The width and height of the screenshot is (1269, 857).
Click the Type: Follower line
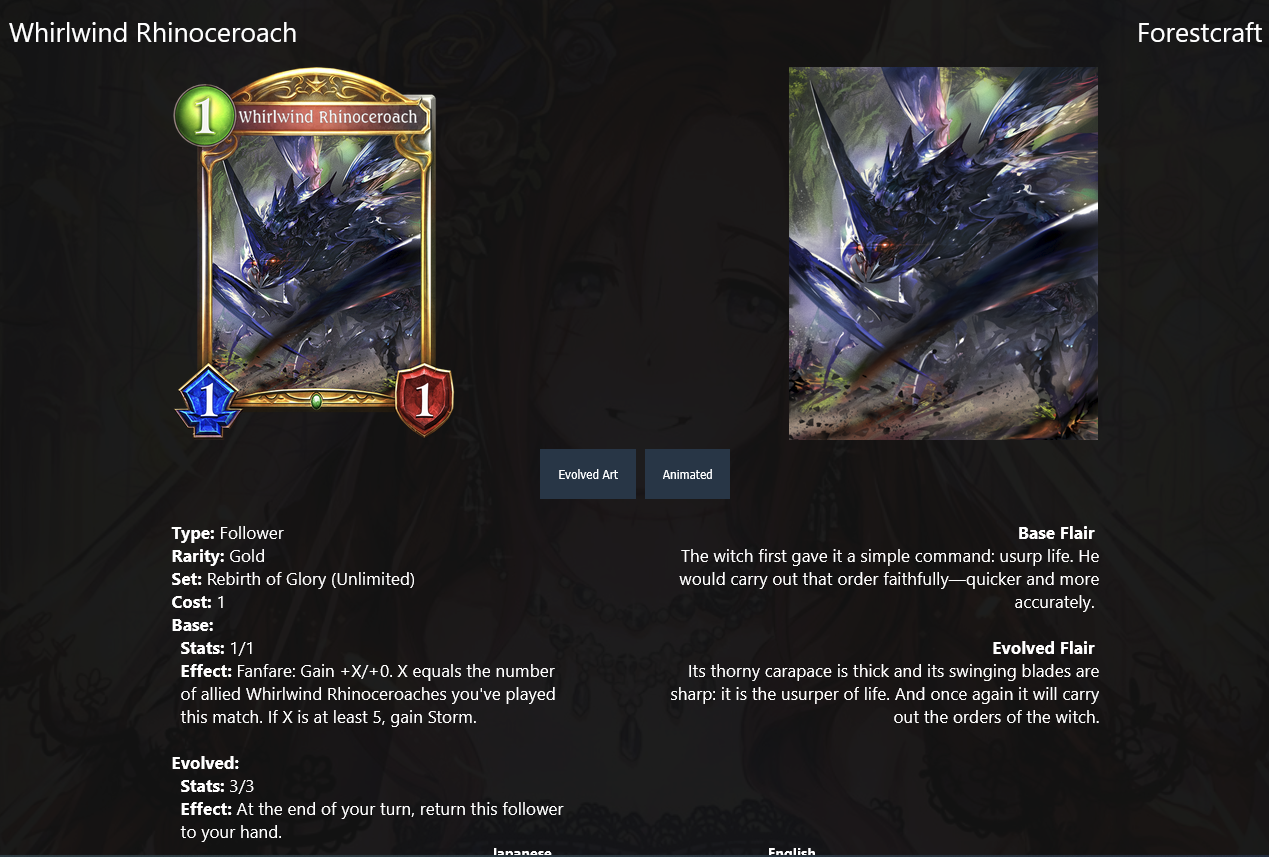tap(227, 533)
